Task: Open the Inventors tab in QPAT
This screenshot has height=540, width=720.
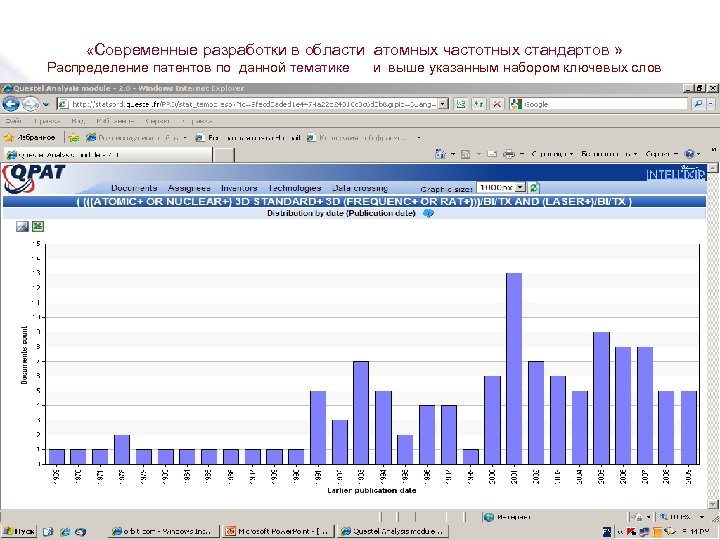Action: tap(239, 188)
